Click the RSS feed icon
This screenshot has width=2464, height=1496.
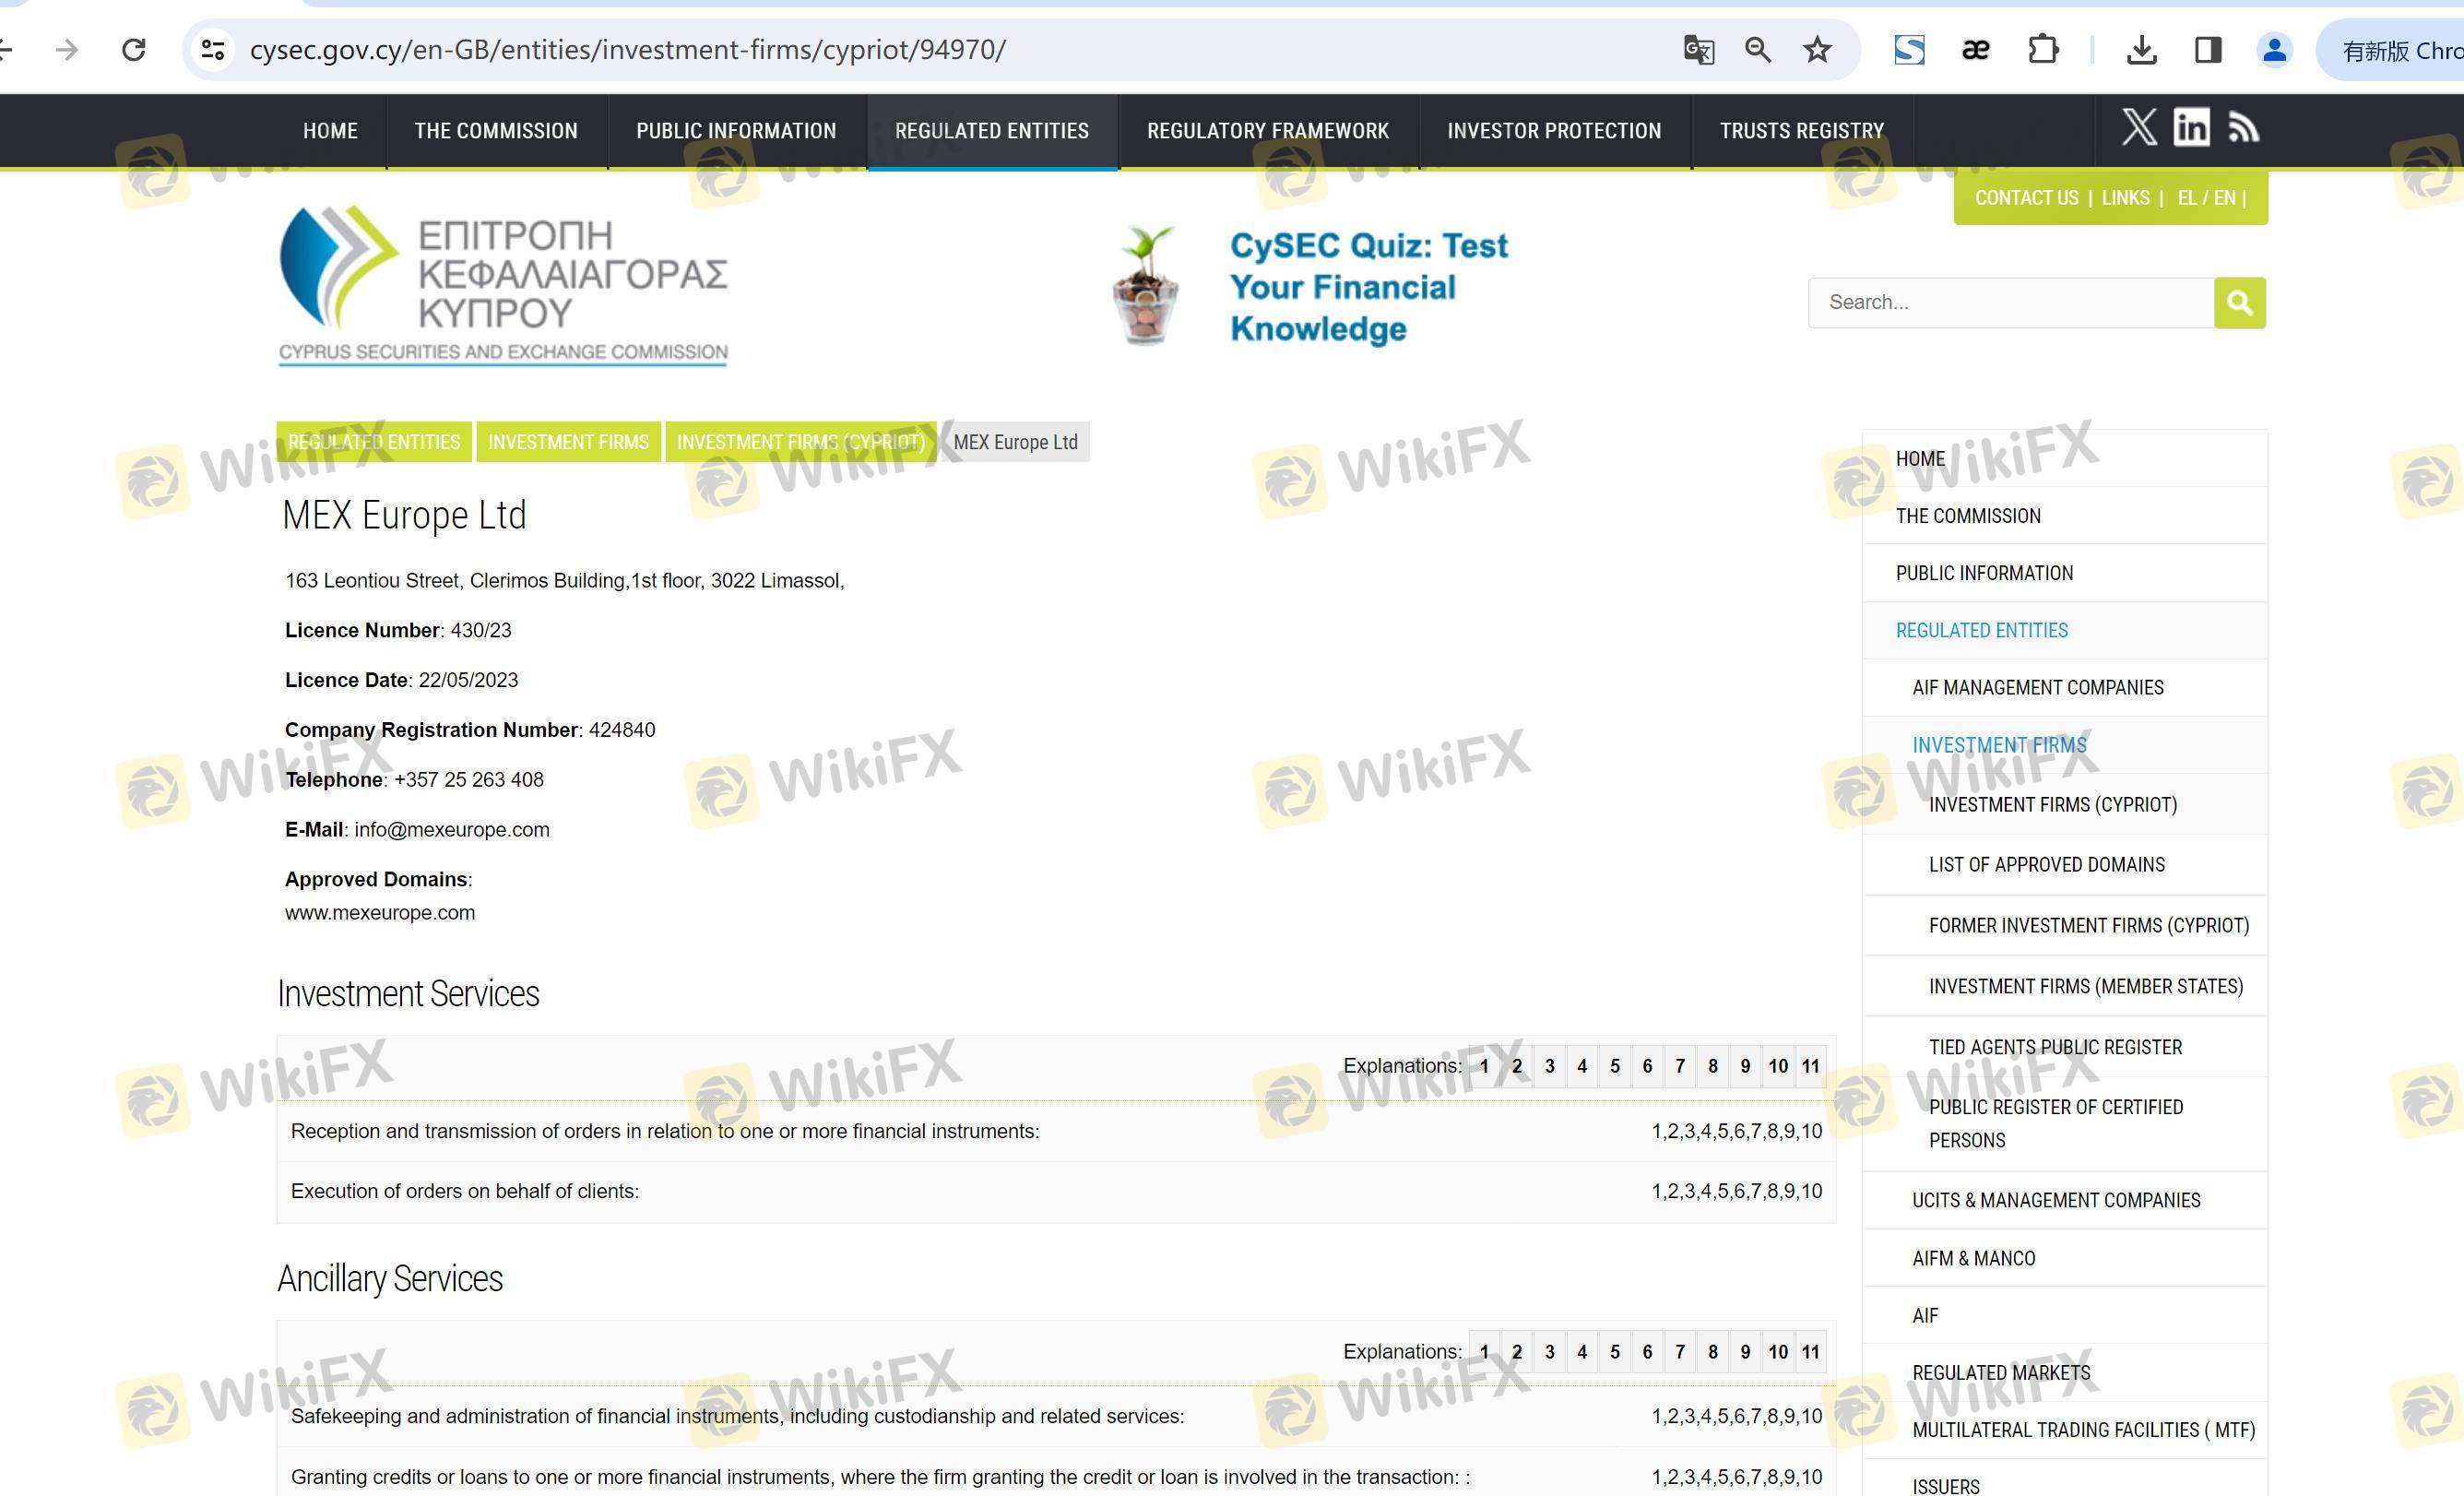point(2243,128)
